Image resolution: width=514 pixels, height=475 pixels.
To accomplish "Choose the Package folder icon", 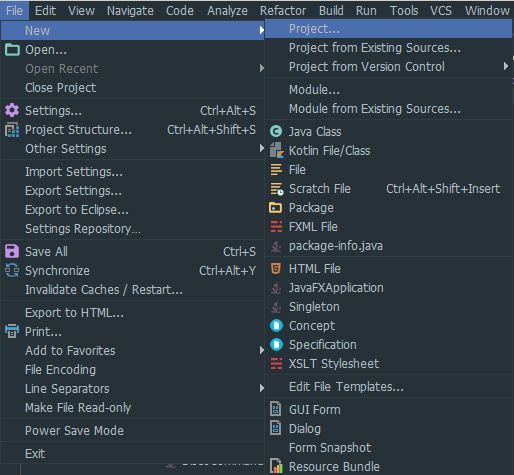I will [276, 208].
